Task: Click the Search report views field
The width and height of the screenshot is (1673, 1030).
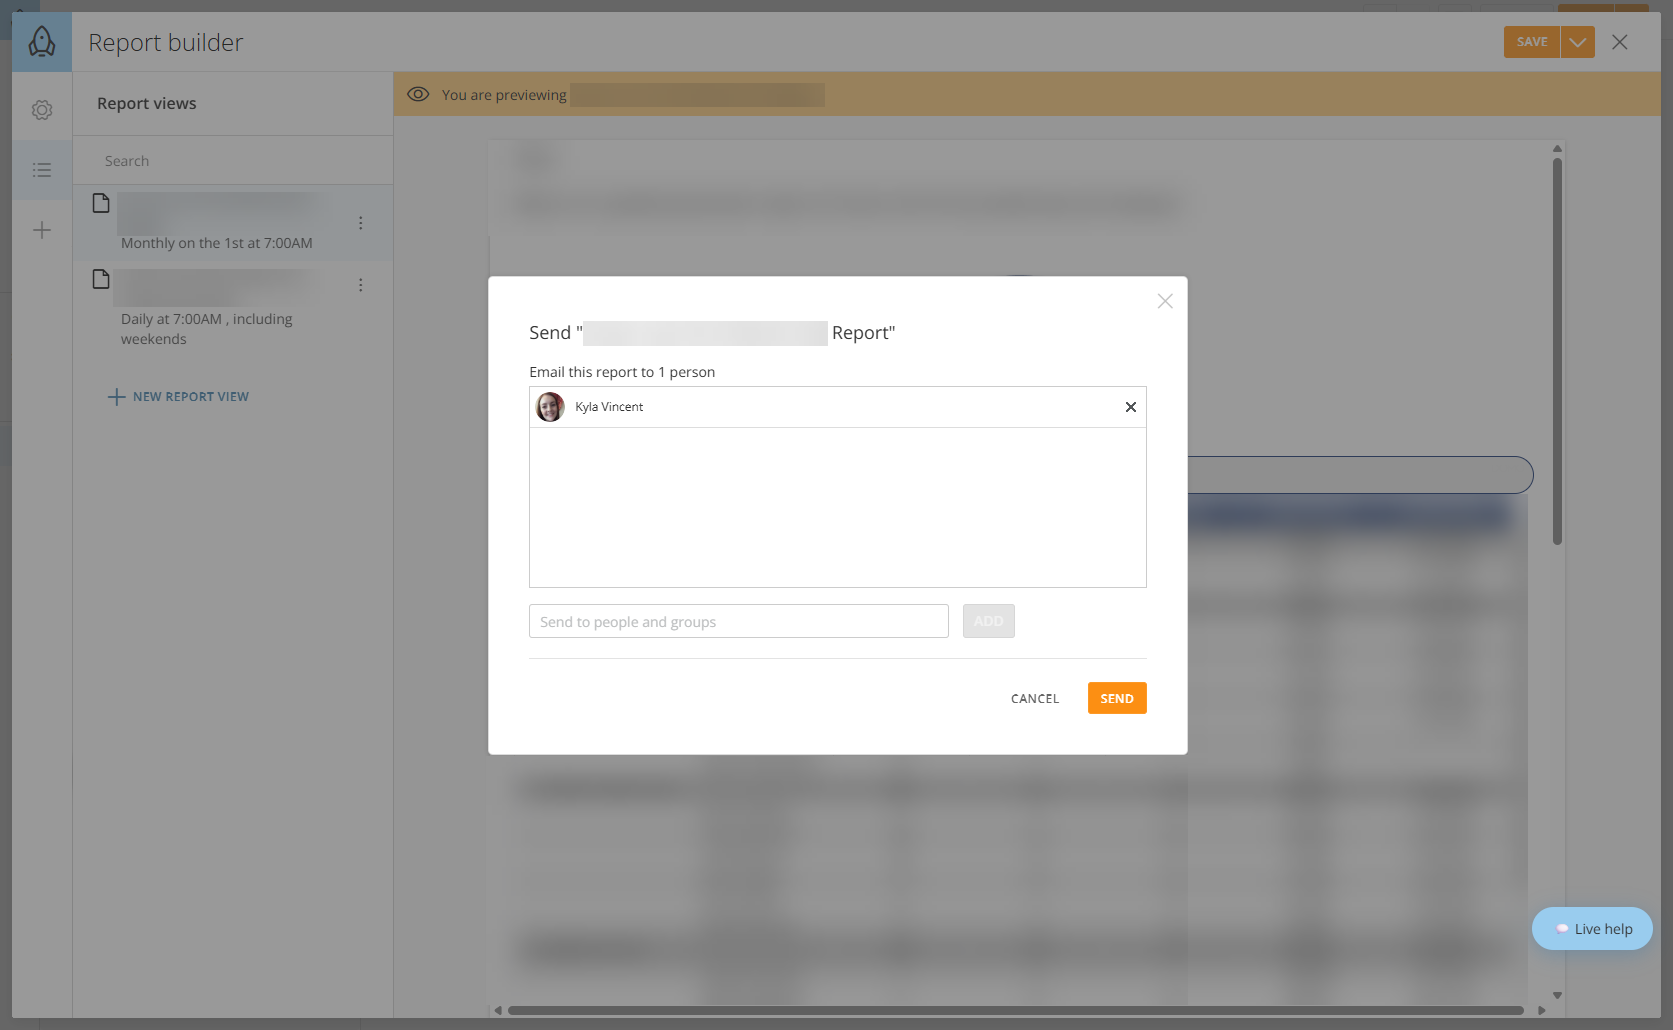Action: tap(232, 161)
